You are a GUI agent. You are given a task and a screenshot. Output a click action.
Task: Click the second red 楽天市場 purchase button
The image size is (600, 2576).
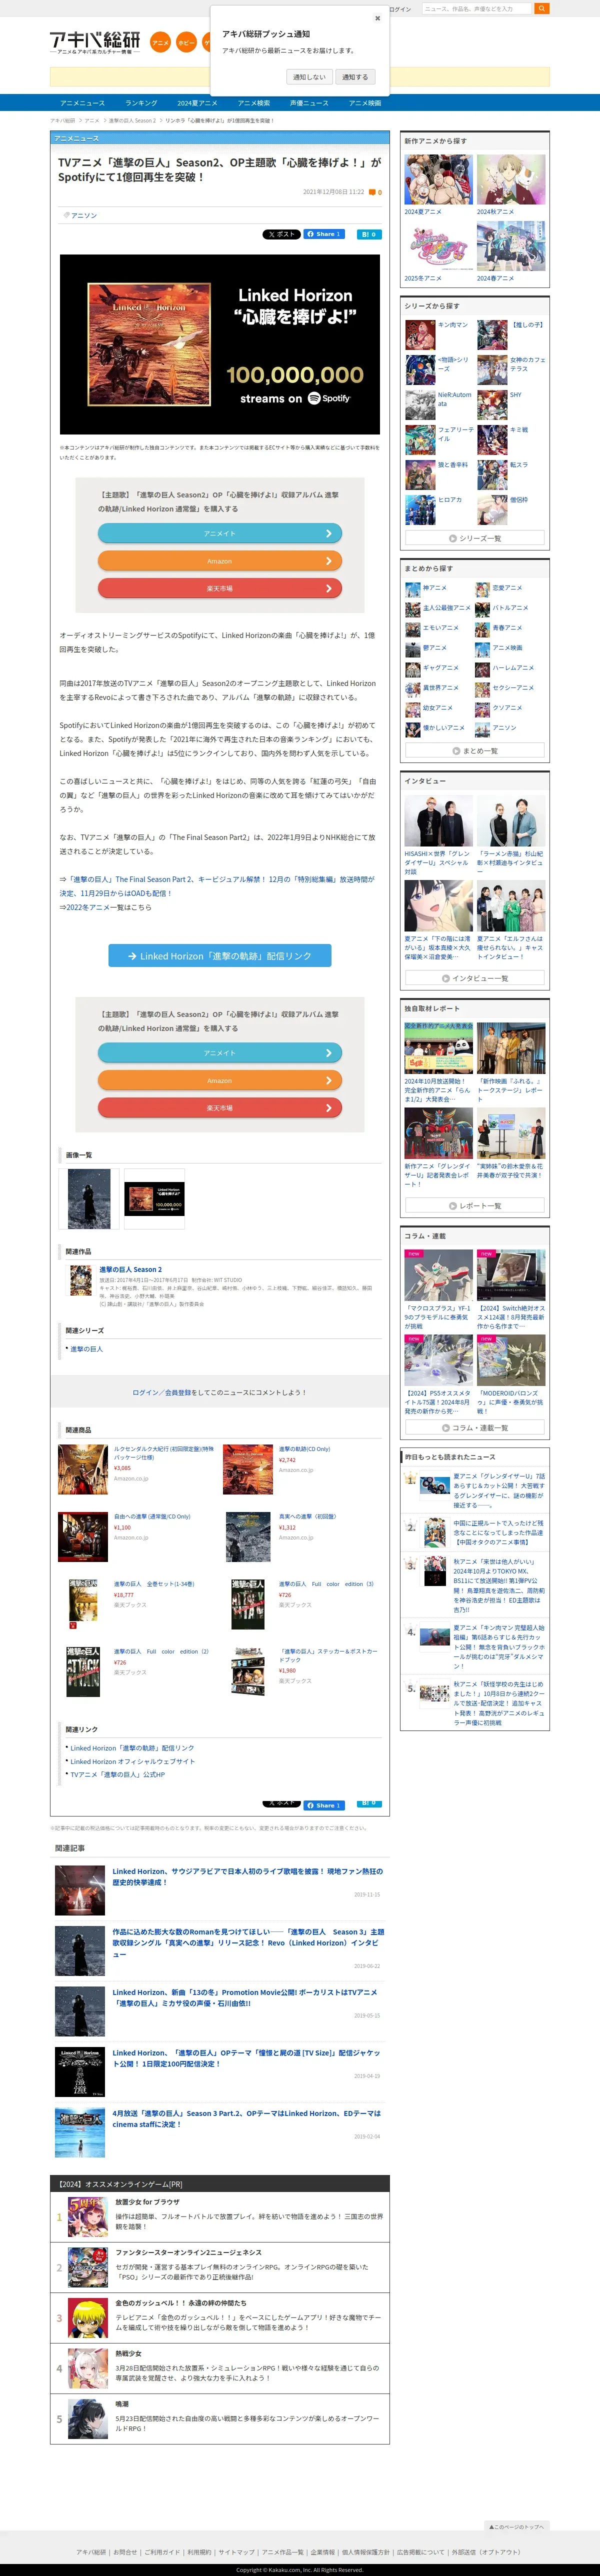(x=220, y=1108)
